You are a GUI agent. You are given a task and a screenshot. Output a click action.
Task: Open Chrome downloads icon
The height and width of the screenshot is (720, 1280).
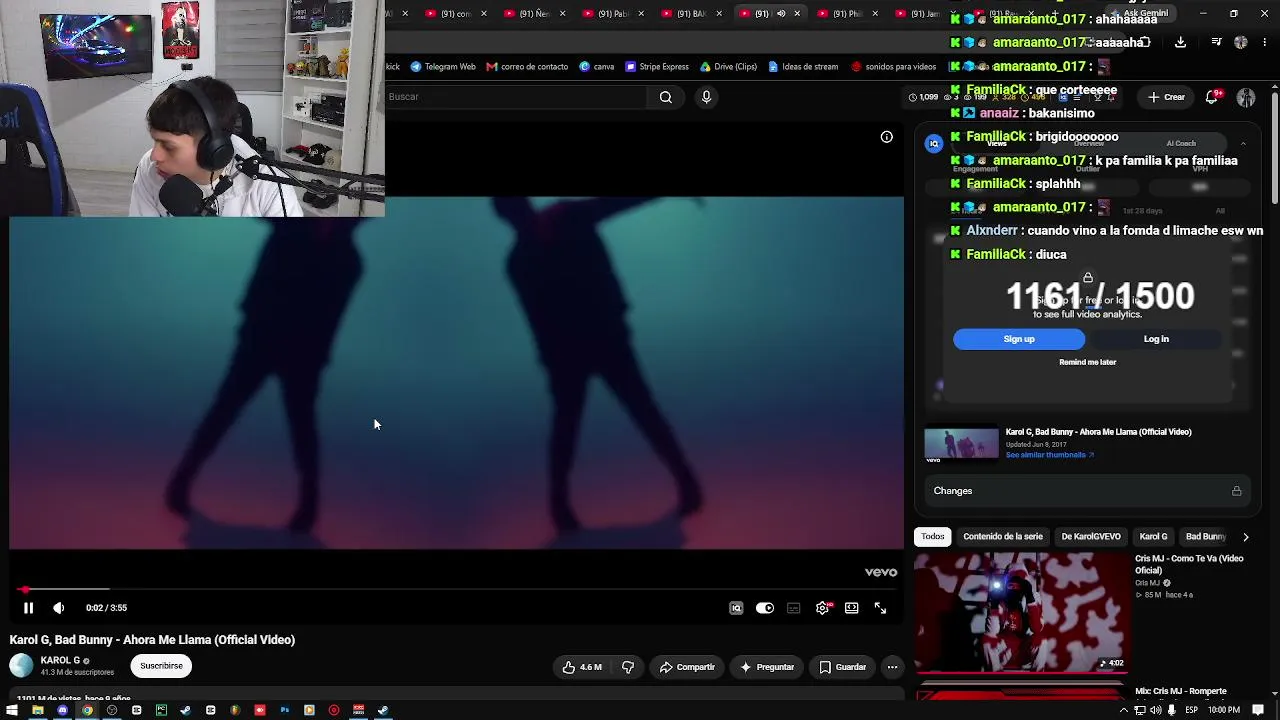[x=1180, y=42]
